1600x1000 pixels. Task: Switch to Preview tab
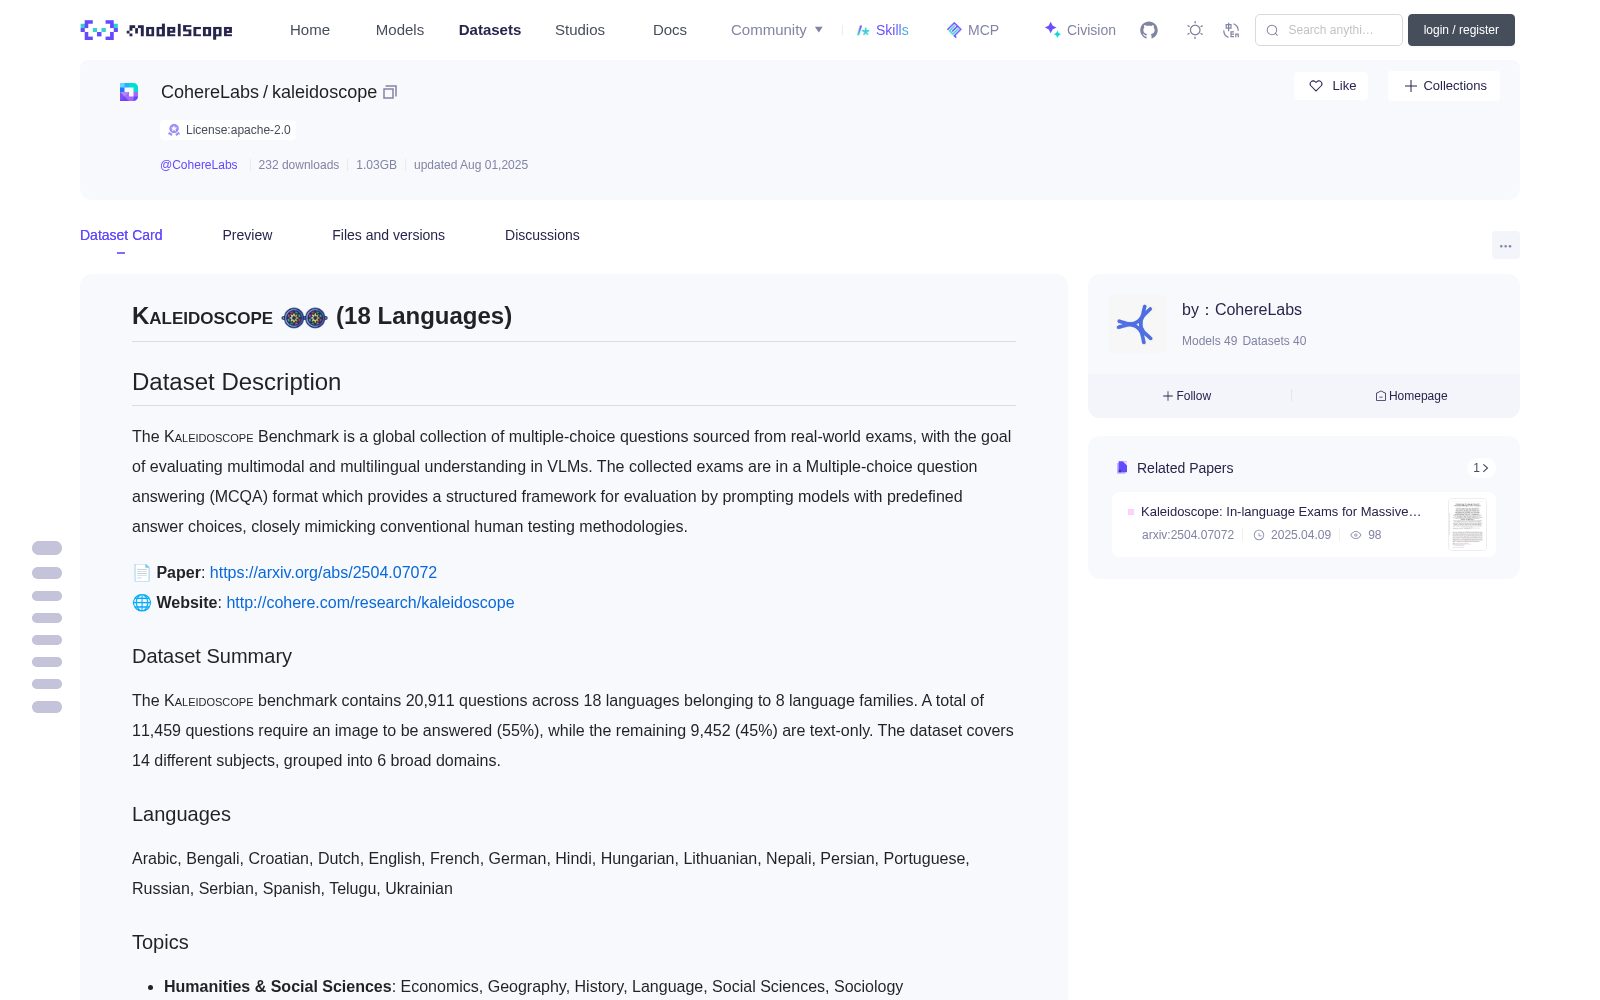(x=247, y=235)
